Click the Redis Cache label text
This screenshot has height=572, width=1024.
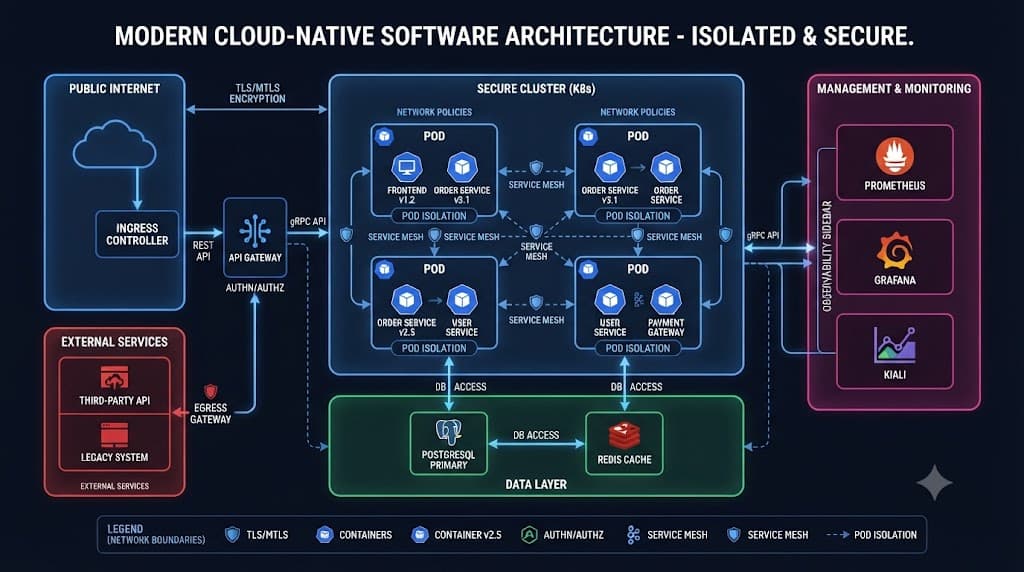click(624, 460)
